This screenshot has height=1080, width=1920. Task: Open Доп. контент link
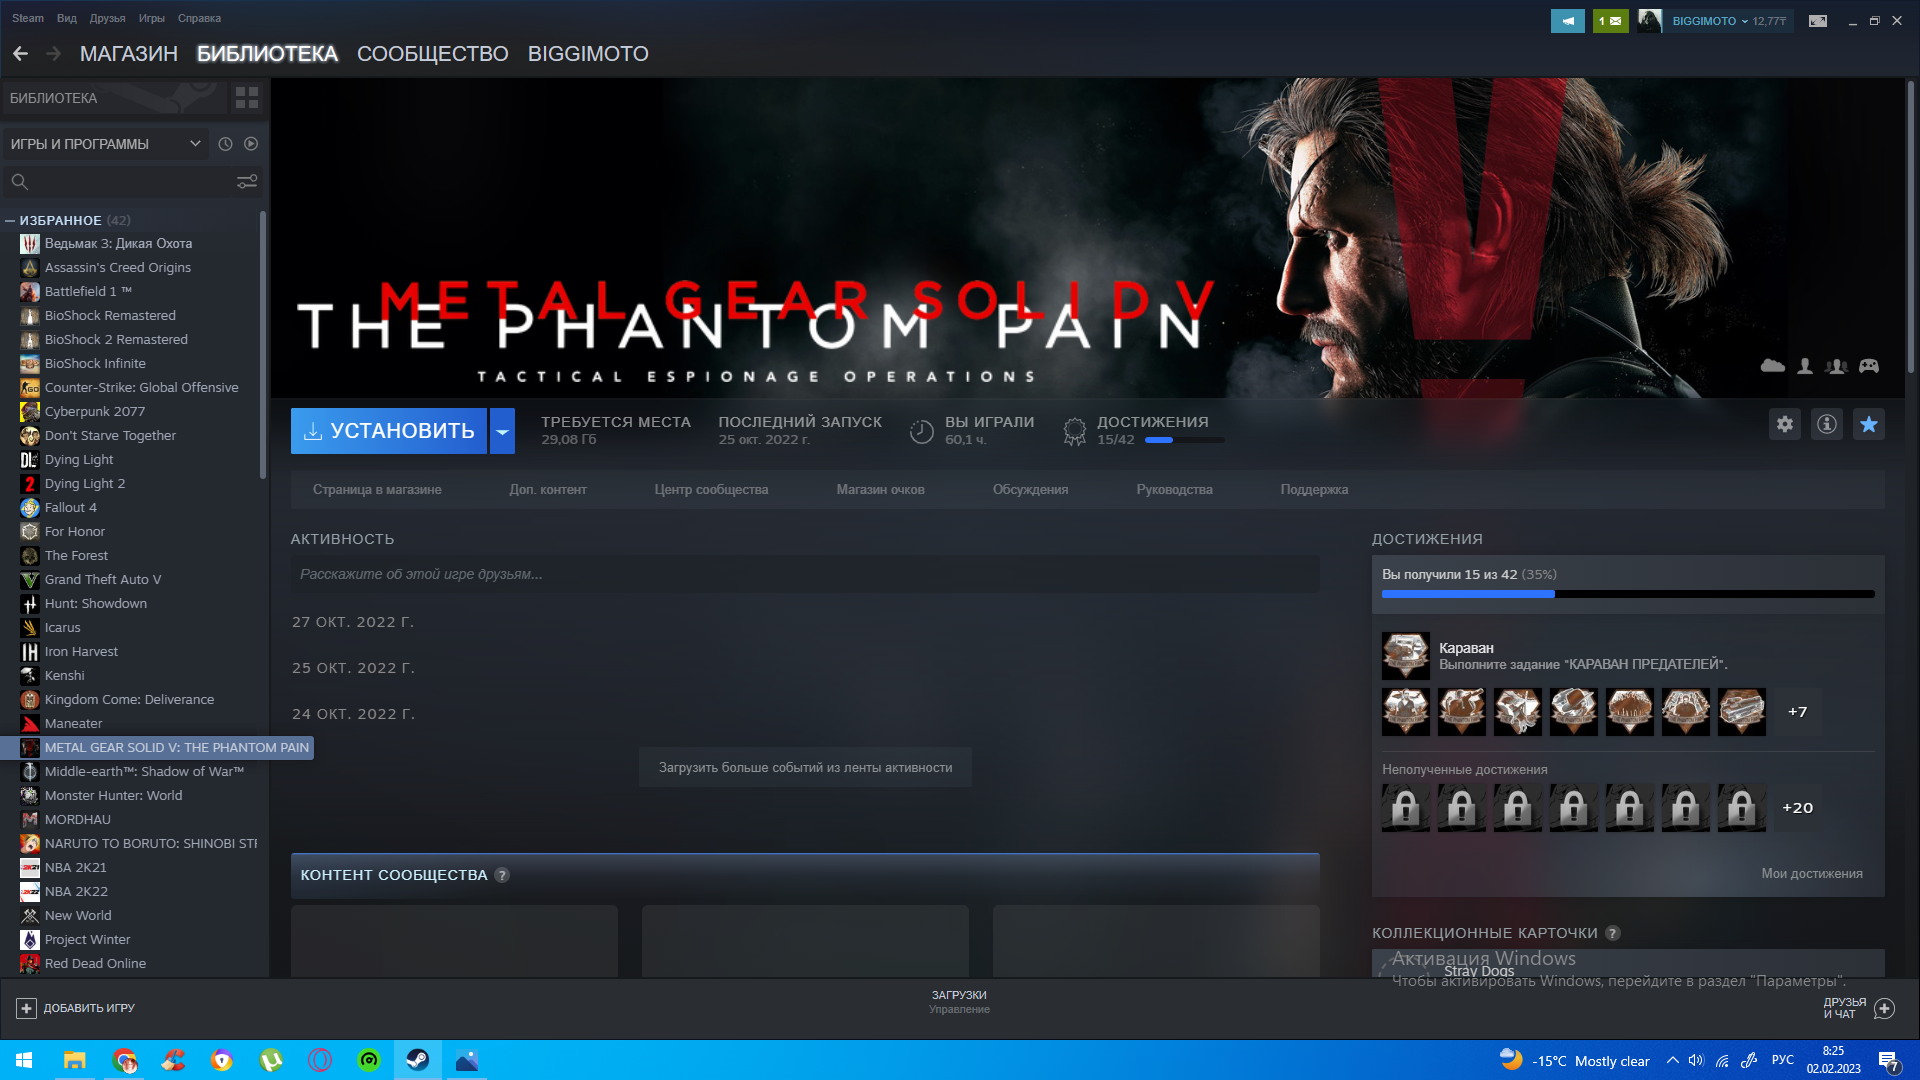548,490
